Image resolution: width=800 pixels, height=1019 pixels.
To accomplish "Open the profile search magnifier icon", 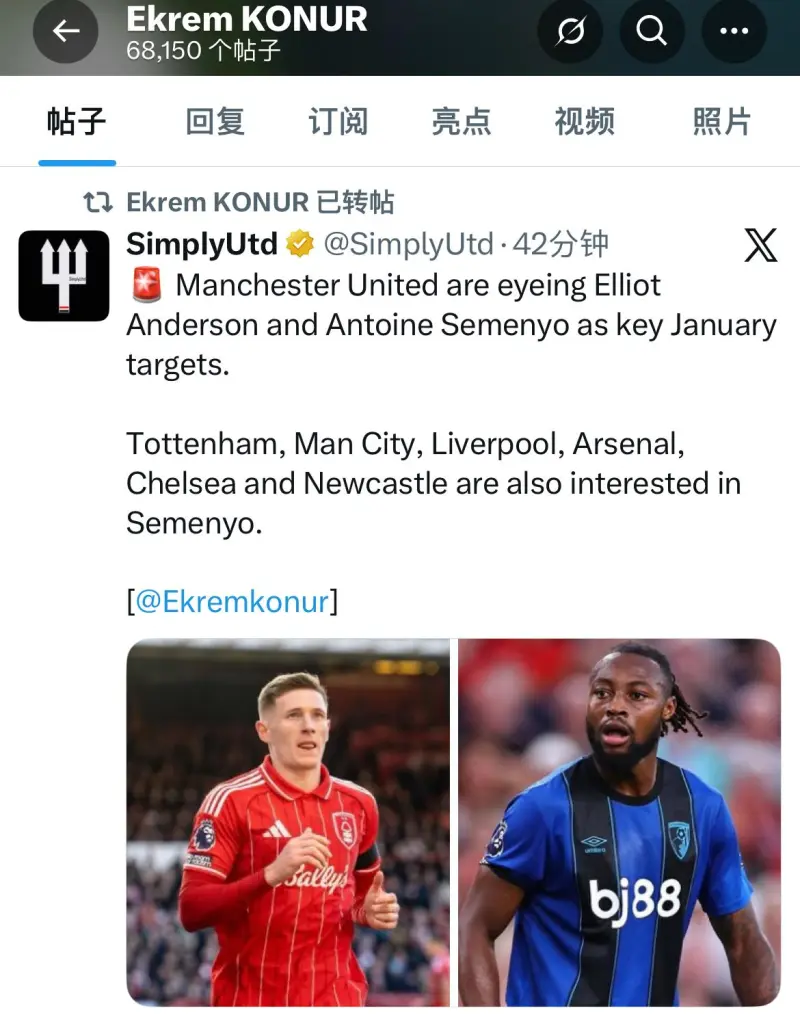I will pos(651,31).
